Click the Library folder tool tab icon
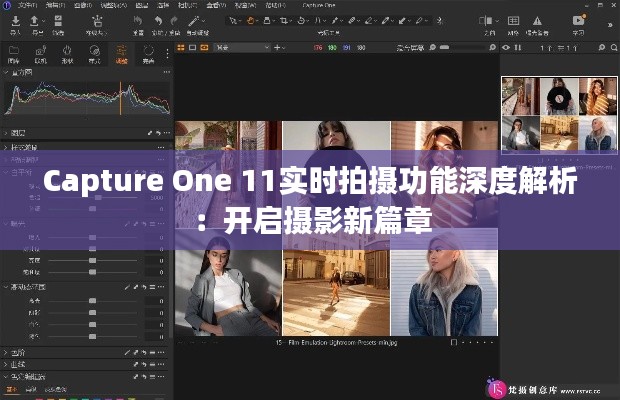Viewport: 620px width, 400px height. [x=14, y=51]
